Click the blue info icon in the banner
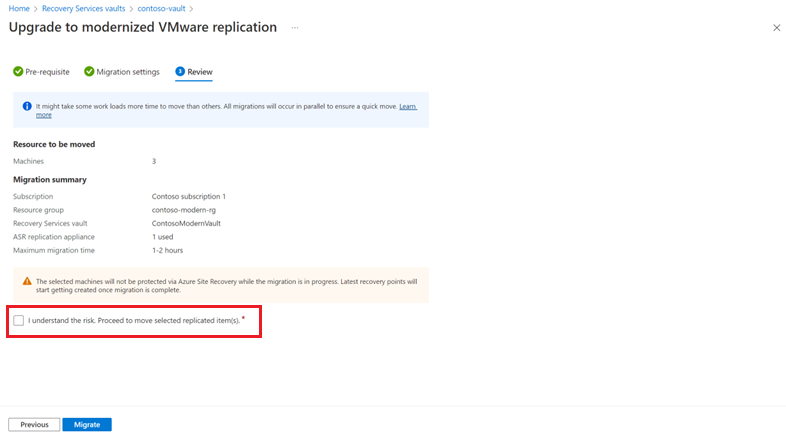The width and height of the screenshot is (786, 439). pos(27,106)
